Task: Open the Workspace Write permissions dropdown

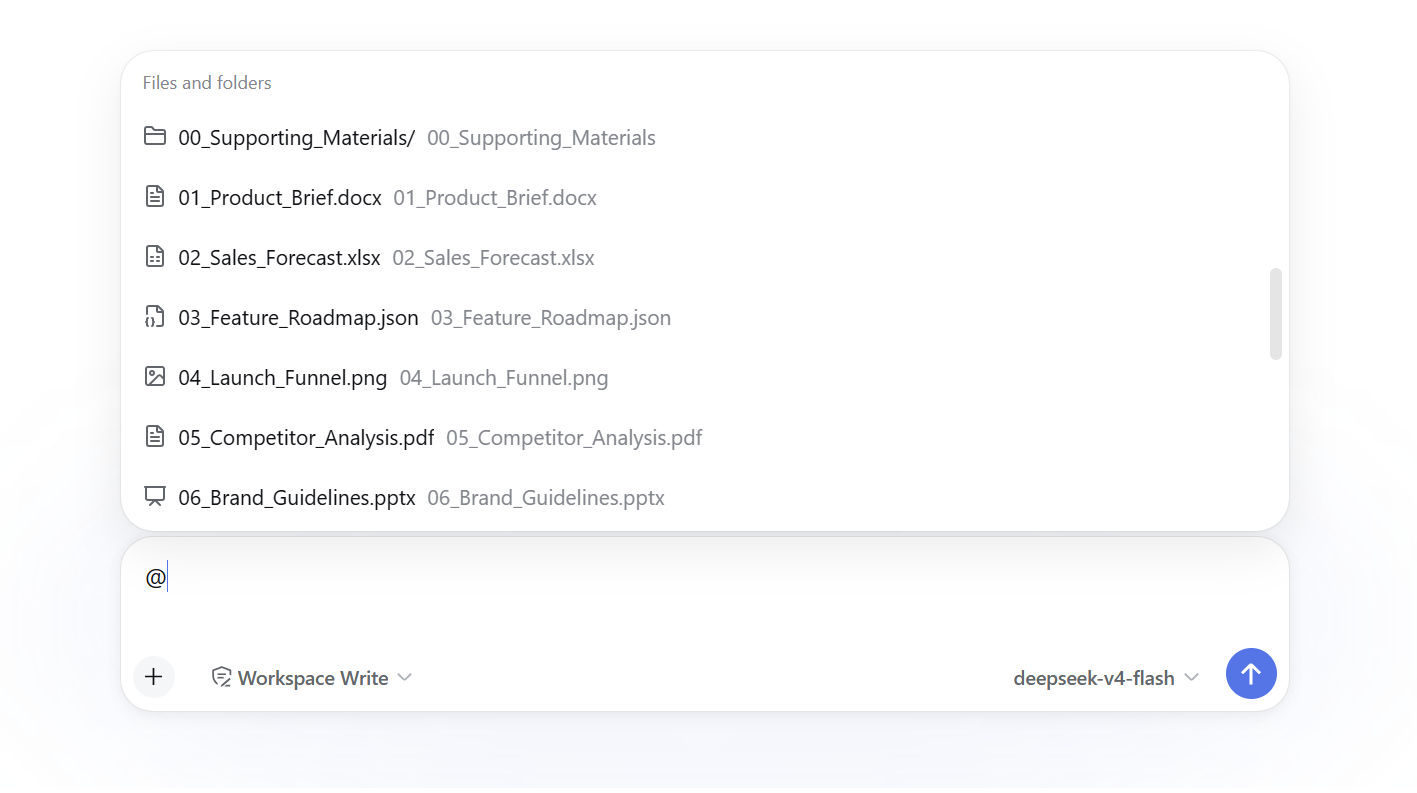Action: pyautogui.click(x=312, y=678)
